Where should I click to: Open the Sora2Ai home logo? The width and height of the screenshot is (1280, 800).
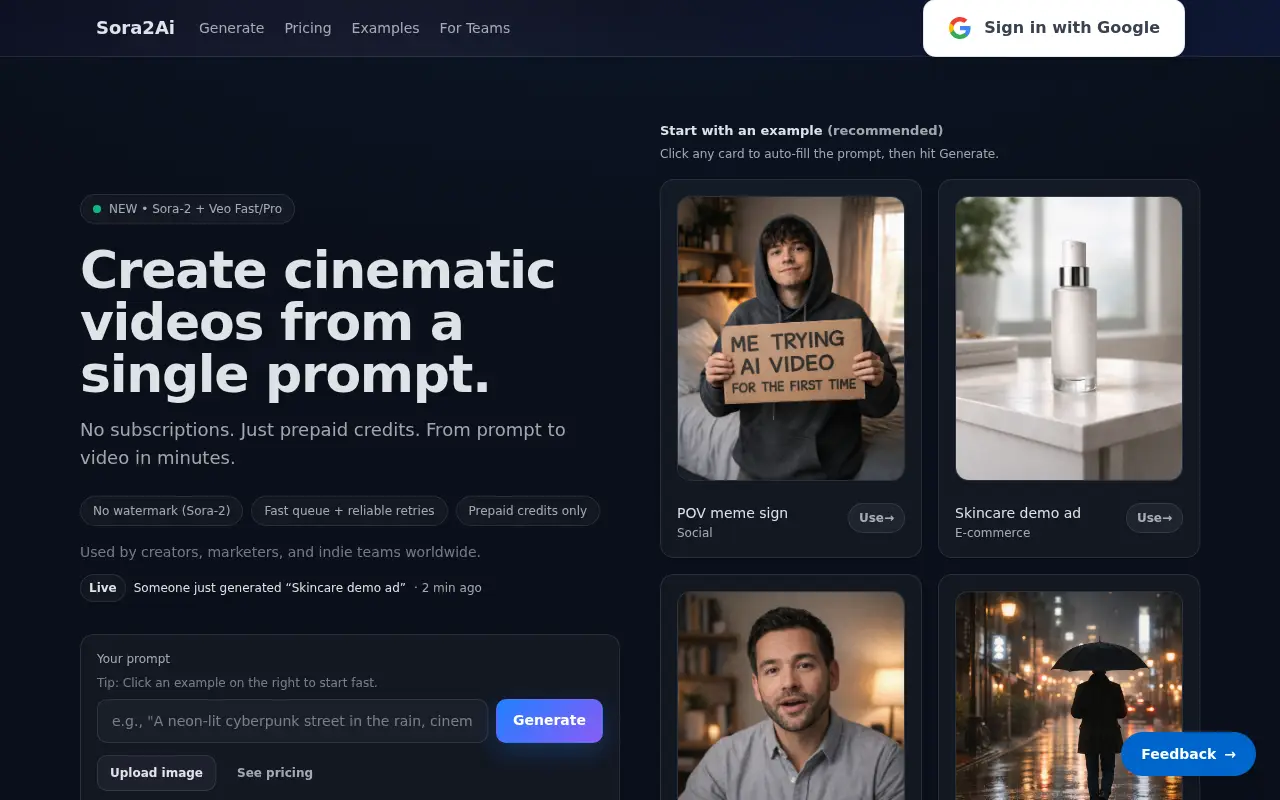(x=135, y=28)
